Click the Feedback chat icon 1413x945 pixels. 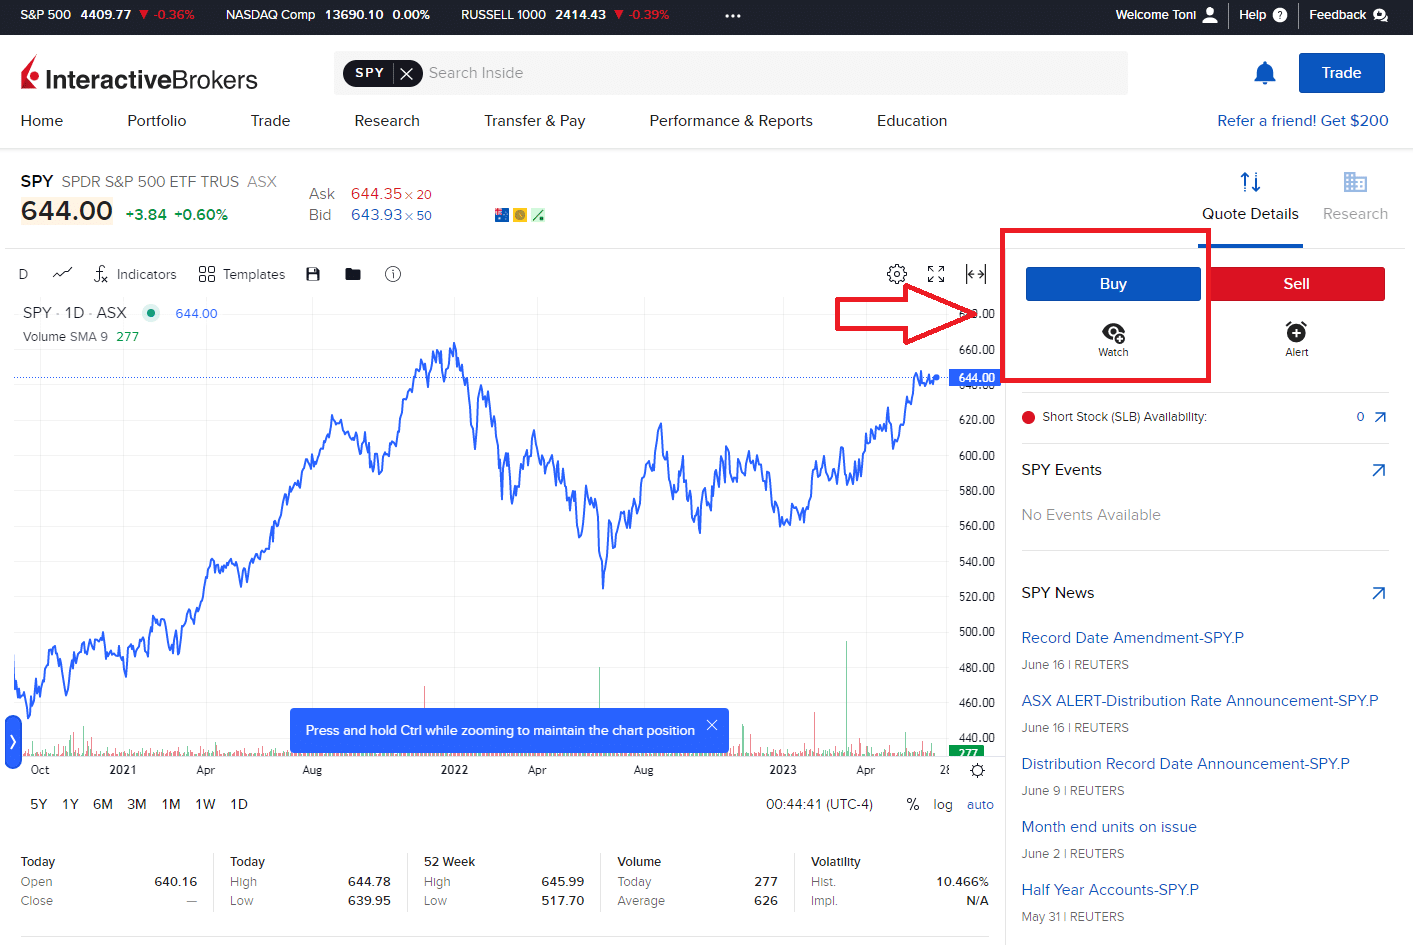click(1381, 15)
